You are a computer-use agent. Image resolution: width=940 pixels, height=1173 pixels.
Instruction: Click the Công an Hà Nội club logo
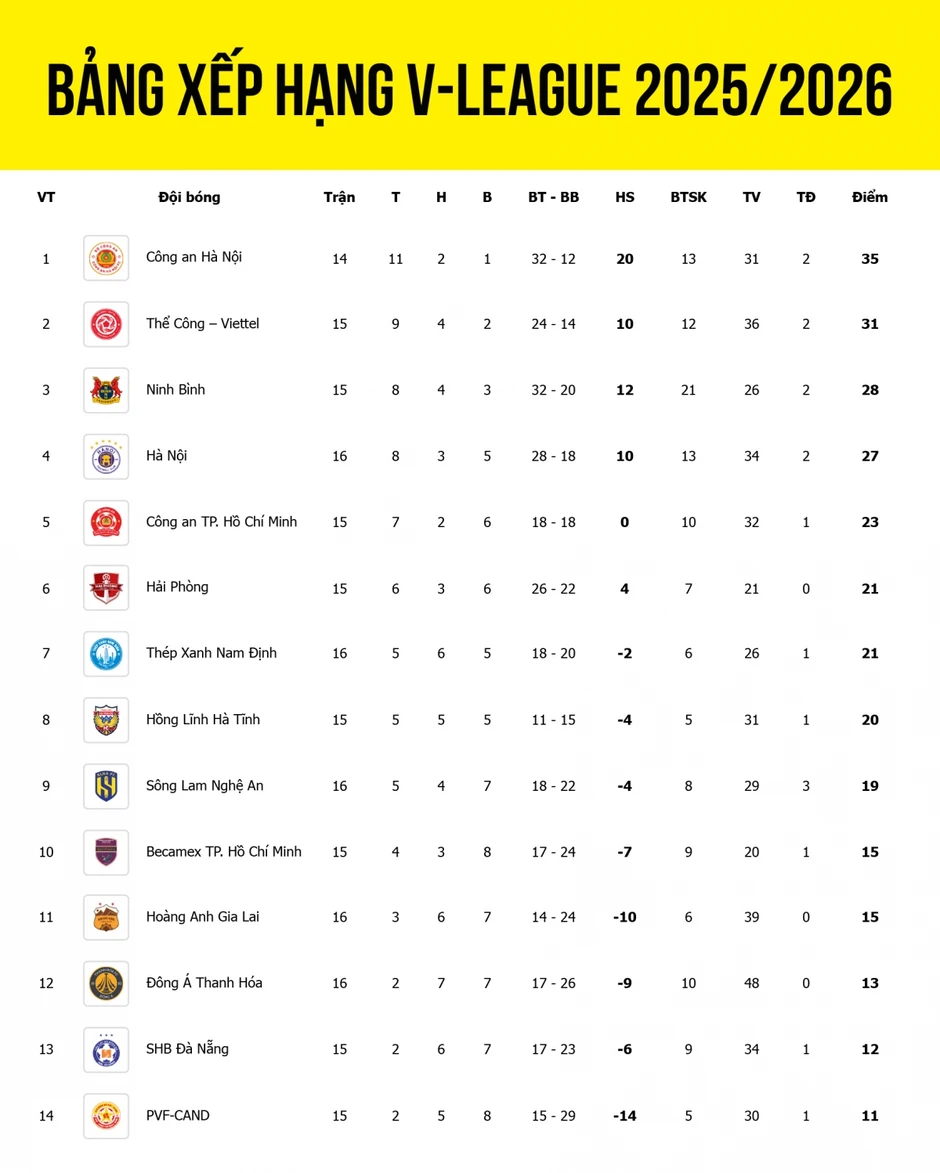tap(106, 258)
